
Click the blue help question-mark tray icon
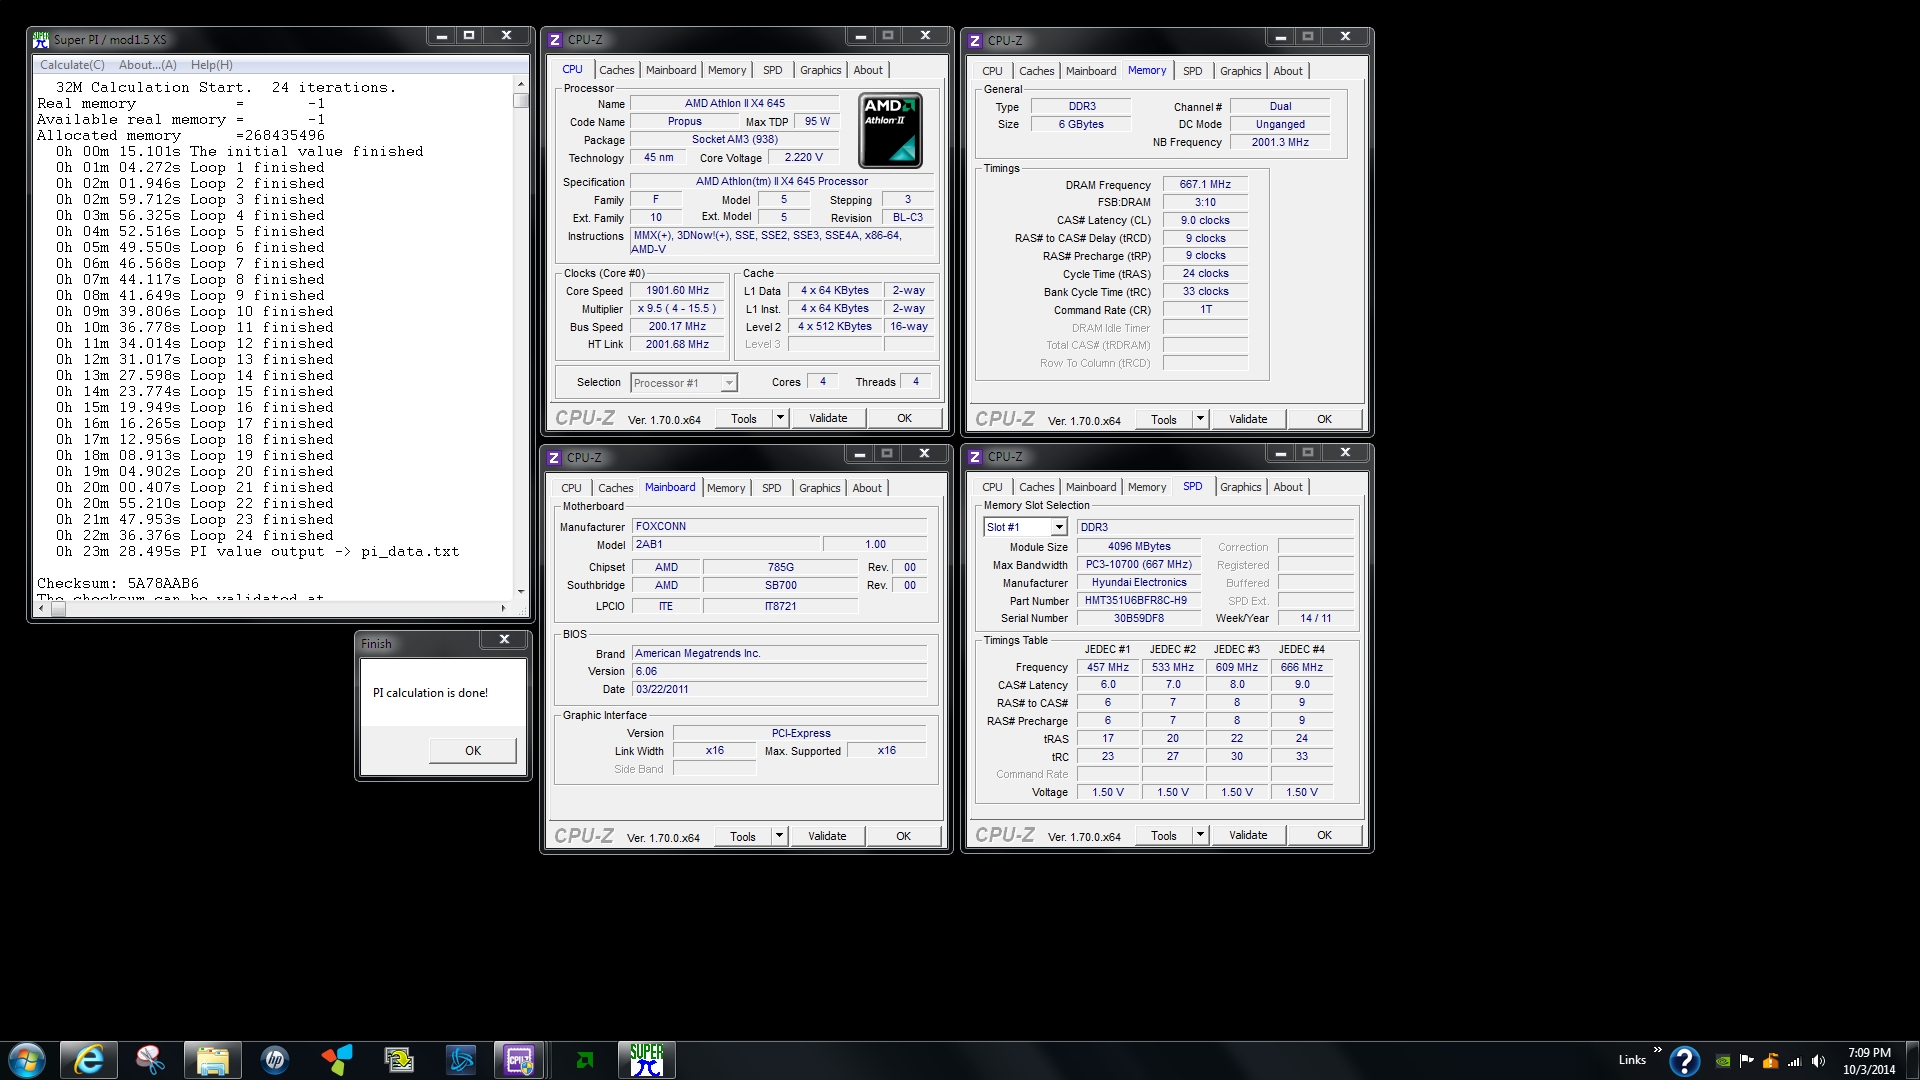point(1684,1061)
